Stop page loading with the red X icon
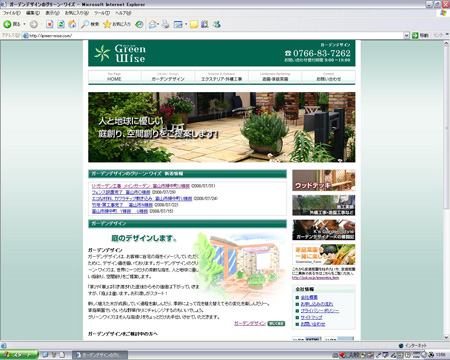This screenshot has width=450, height=360. coord(50,24)
